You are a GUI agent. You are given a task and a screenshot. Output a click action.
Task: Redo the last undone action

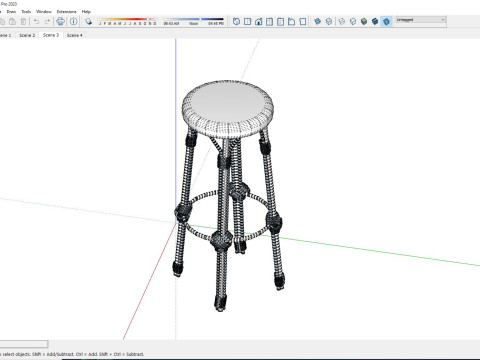coord(47,22)
